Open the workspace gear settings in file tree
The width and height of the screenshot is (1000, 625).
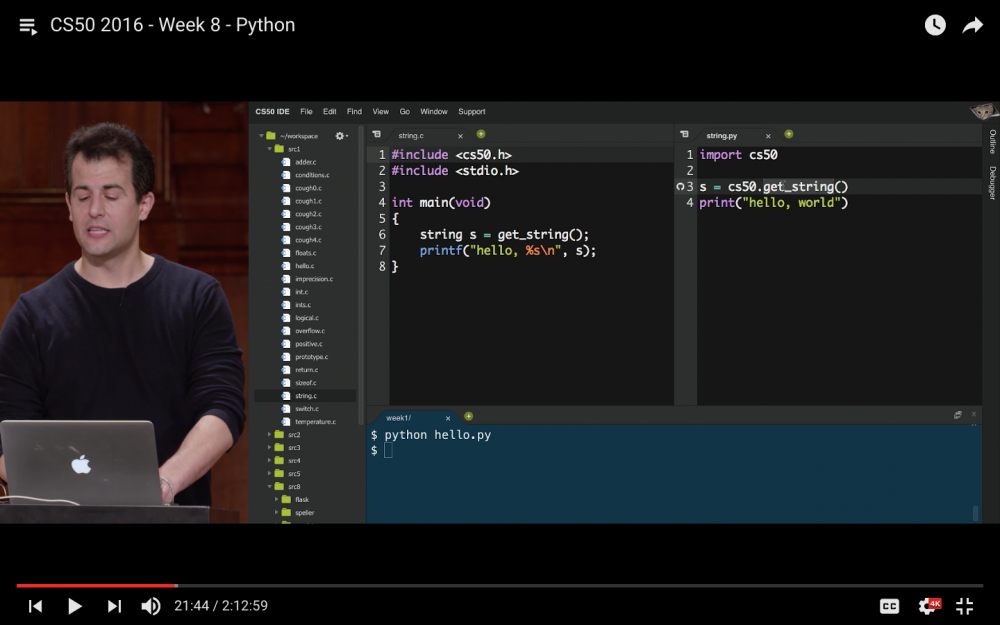(340, 136)
